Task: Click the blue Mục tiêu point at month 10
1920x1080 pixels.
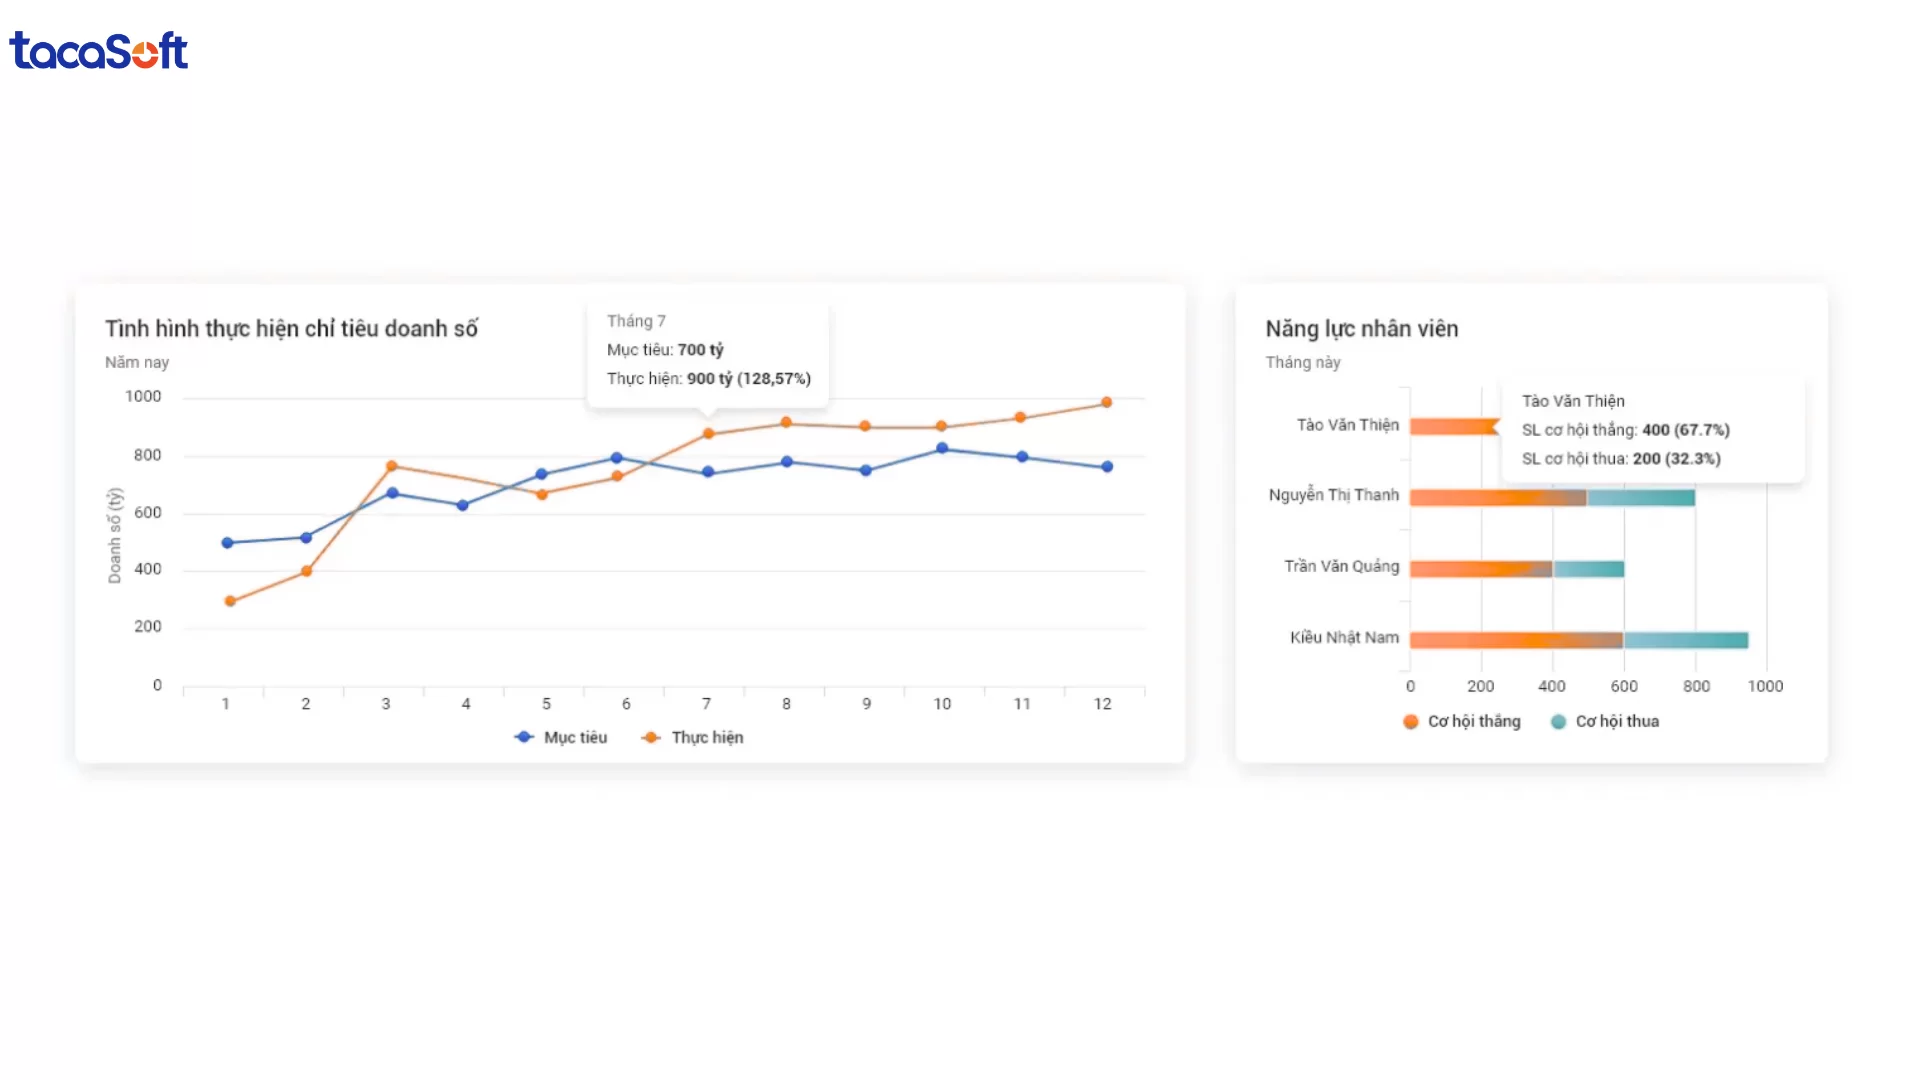Action: click(942, 449)
